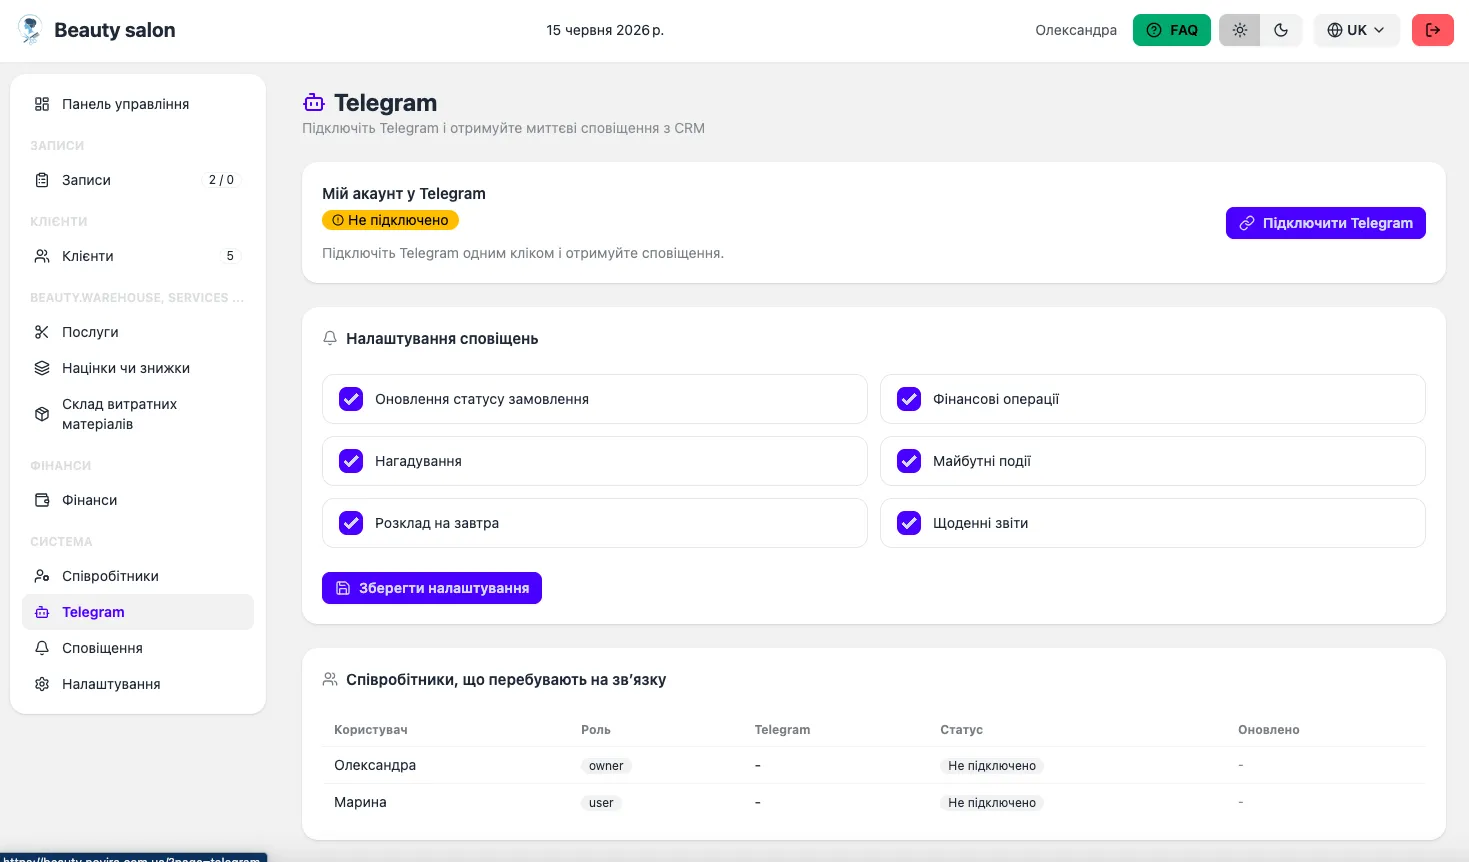Open Сповіщення in sidebar
This screenshot has height=862, width=1469.
pyautogui.click(x=138, y=648)
